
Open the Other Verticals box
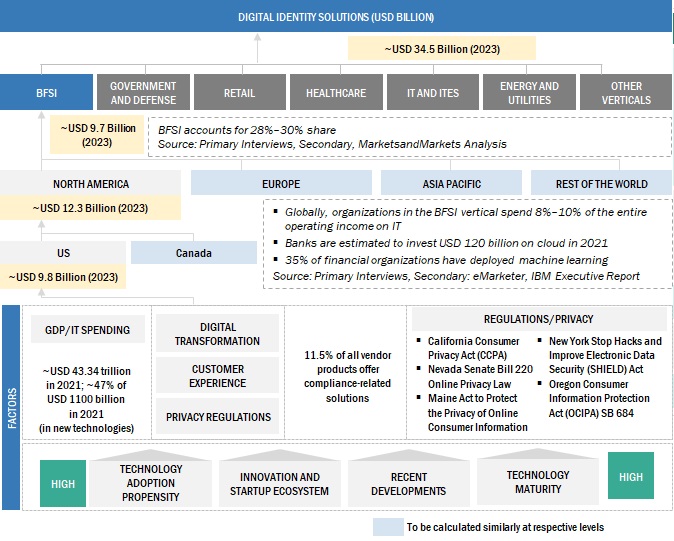point(626,93)
